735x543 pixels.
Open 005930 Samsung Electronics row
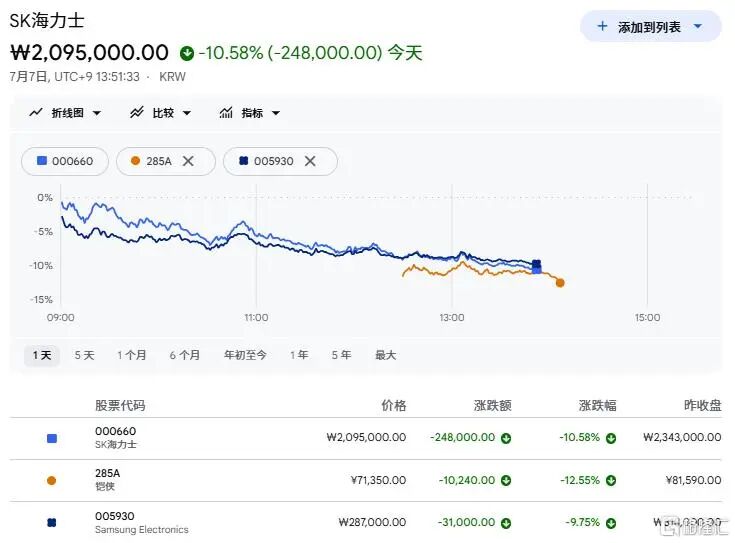pos(366,522)
